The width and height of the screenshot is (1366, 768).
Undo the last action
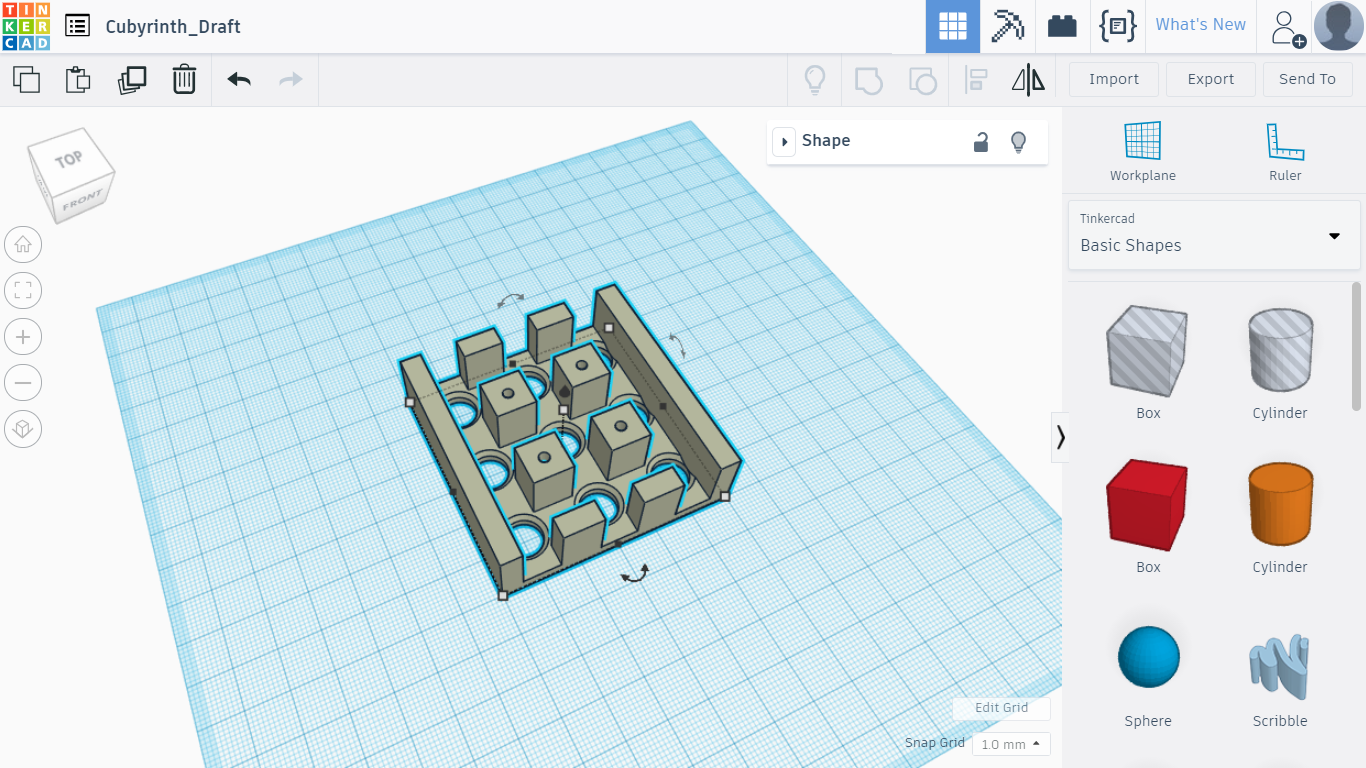[x=239, y=79]
